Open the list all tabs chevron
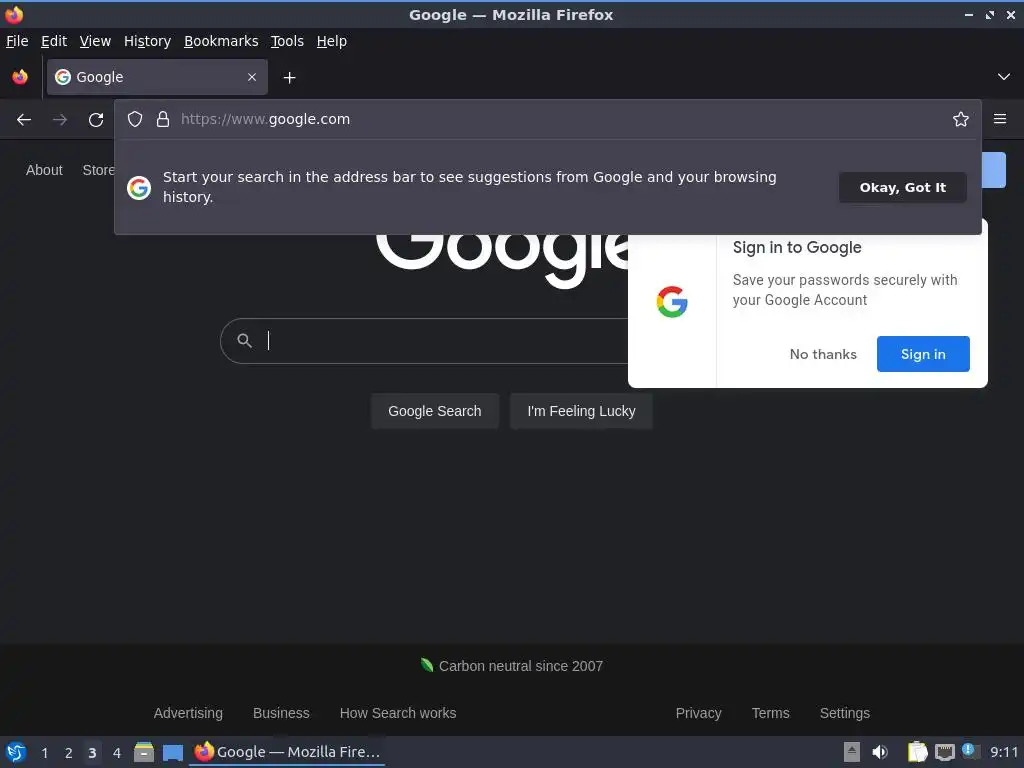This screenshot has height=768, width=1024. tap(1004, 77)
